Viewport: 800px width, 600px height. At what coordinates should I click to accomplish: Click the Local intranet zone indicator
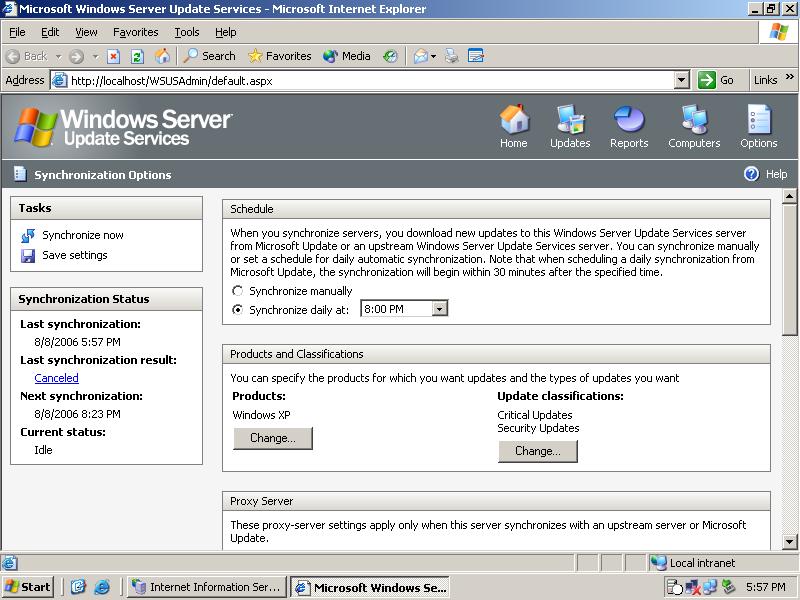point(694,563)
